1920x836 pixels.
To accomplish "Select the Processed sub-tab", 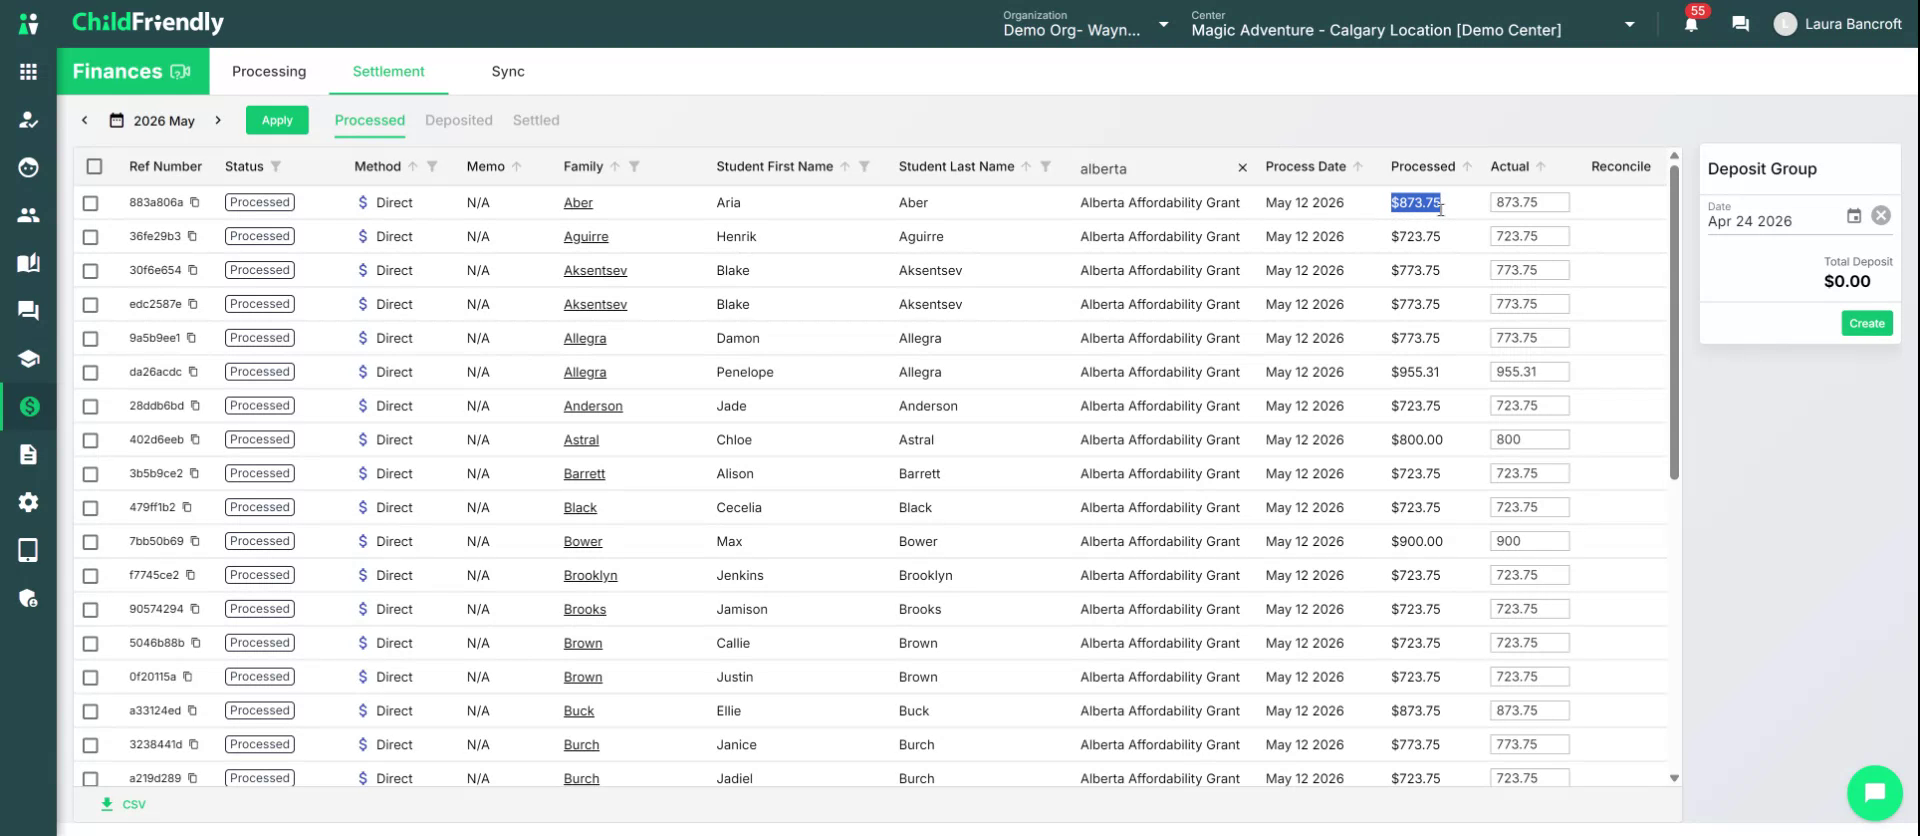I will coord(369,120).
